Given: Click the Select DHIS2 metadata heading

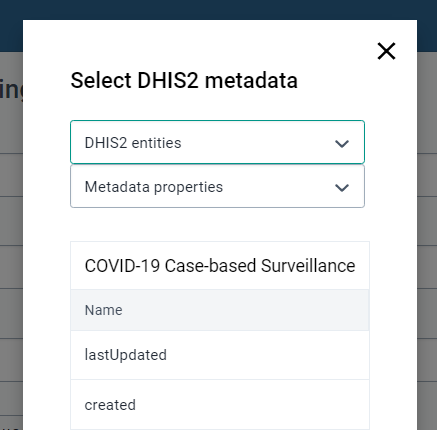Looking at the screenshot, I should click(x=184, y=80).
